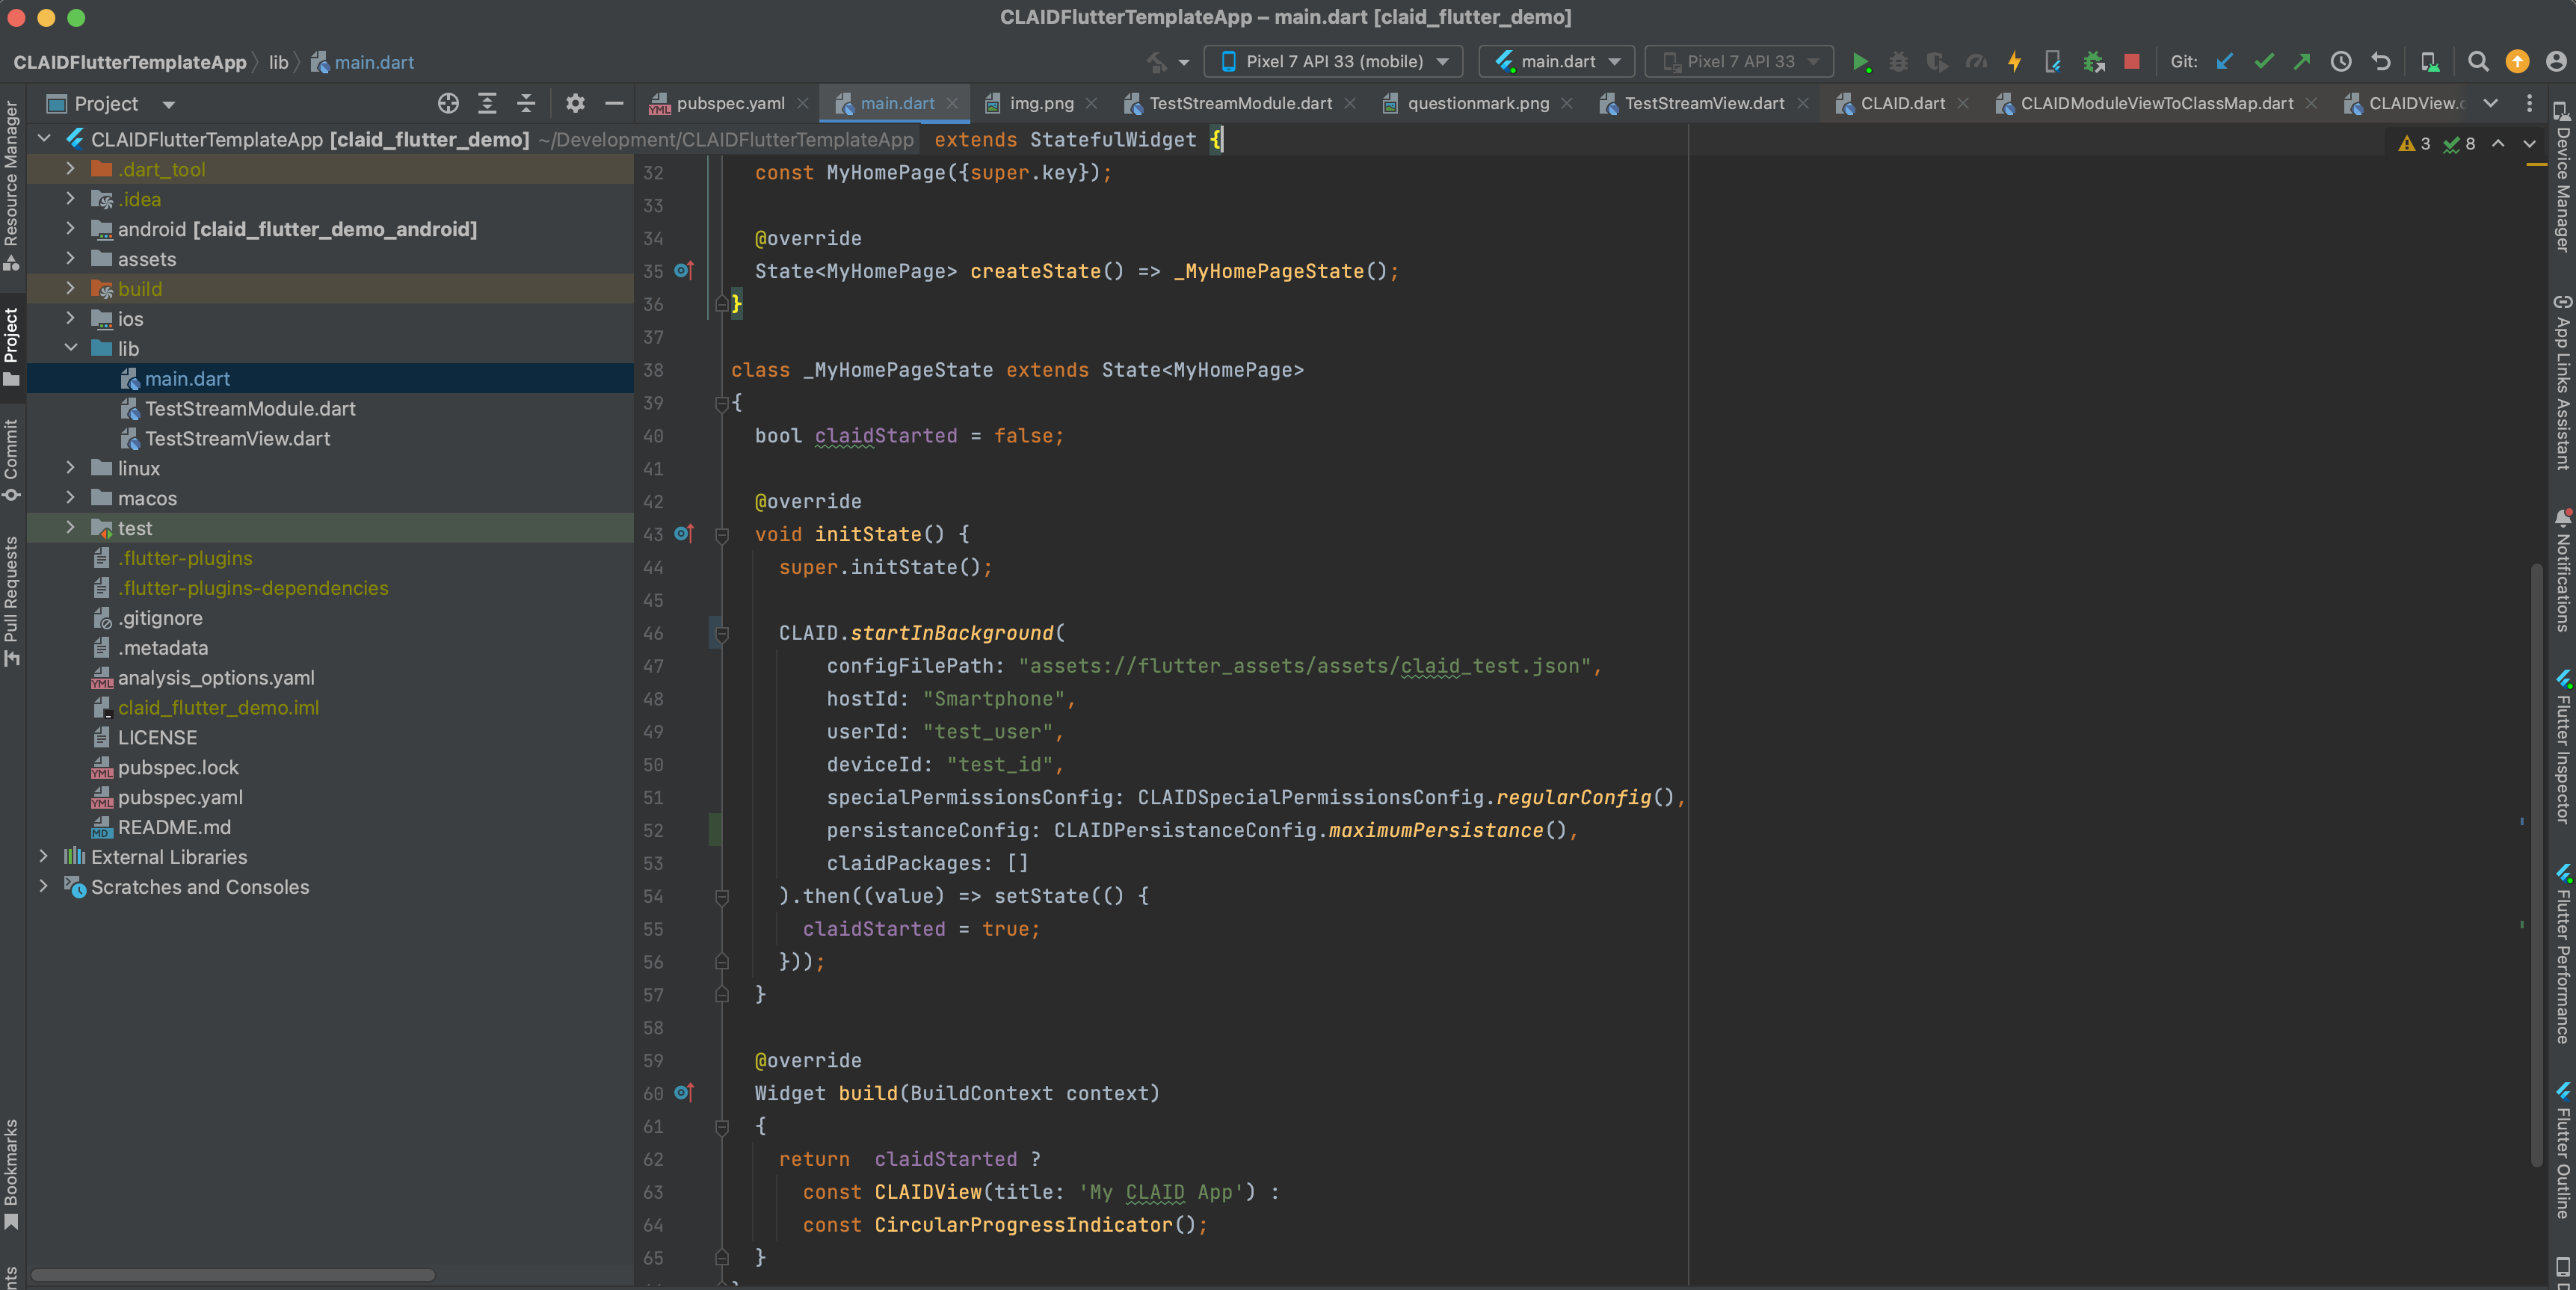Toggle App Links Assistant panel
Viewport: 2576px width, 1290px height.
pyautogui.click(x=2563, y=381)
